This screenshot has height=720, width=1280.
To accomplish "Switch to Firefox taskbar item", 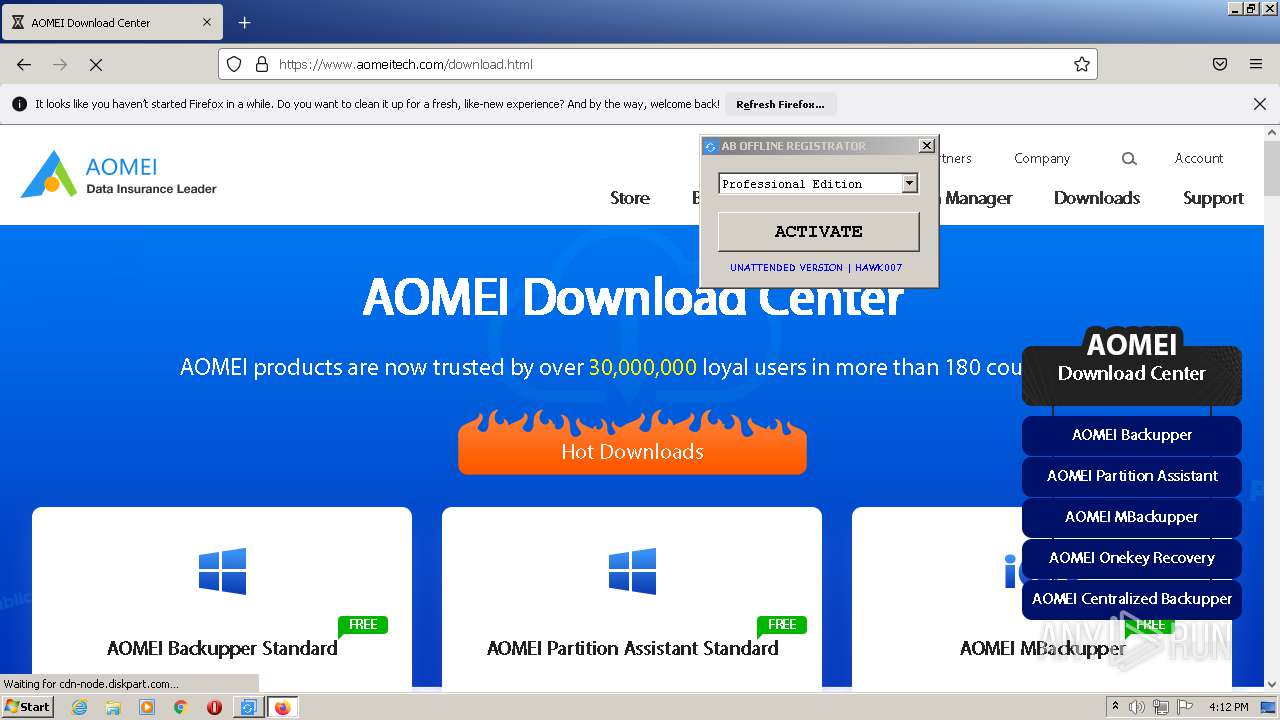I will pyautogui.click(x=282, y=707).
